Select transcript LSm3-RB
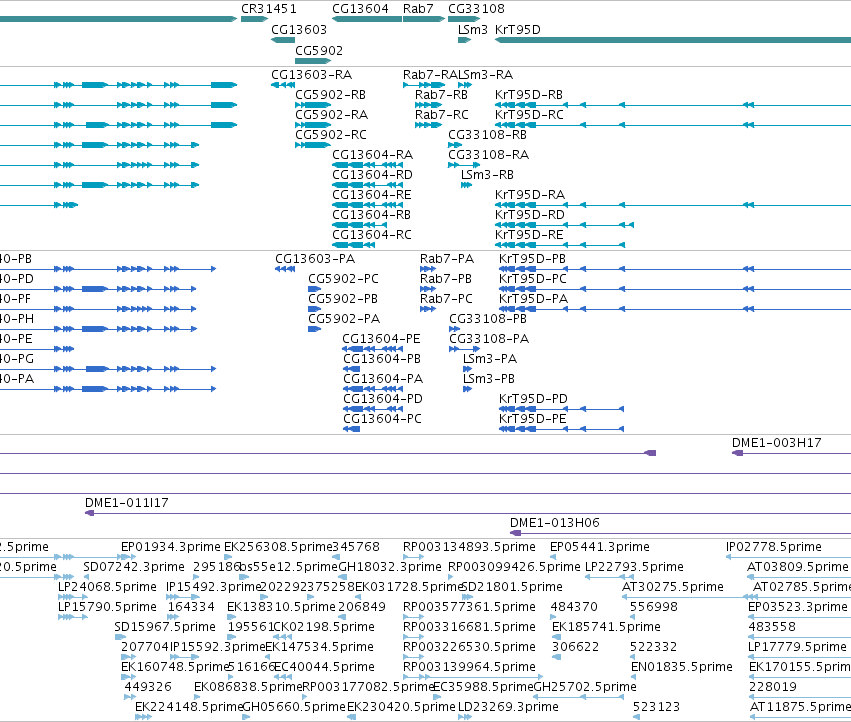851x722 pixels. 487,175
